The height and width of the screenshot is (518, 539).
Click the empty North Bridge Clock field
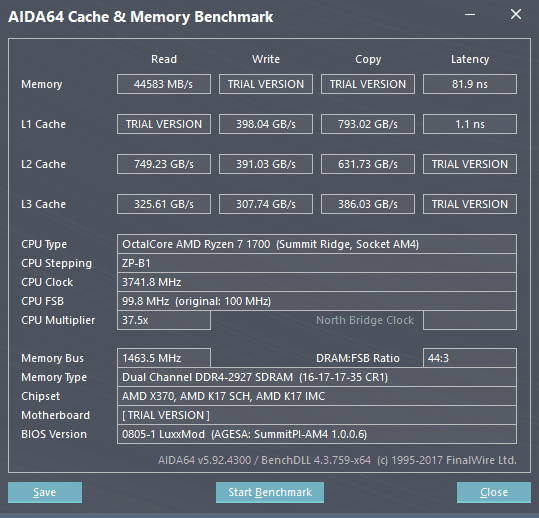[470, 320]
